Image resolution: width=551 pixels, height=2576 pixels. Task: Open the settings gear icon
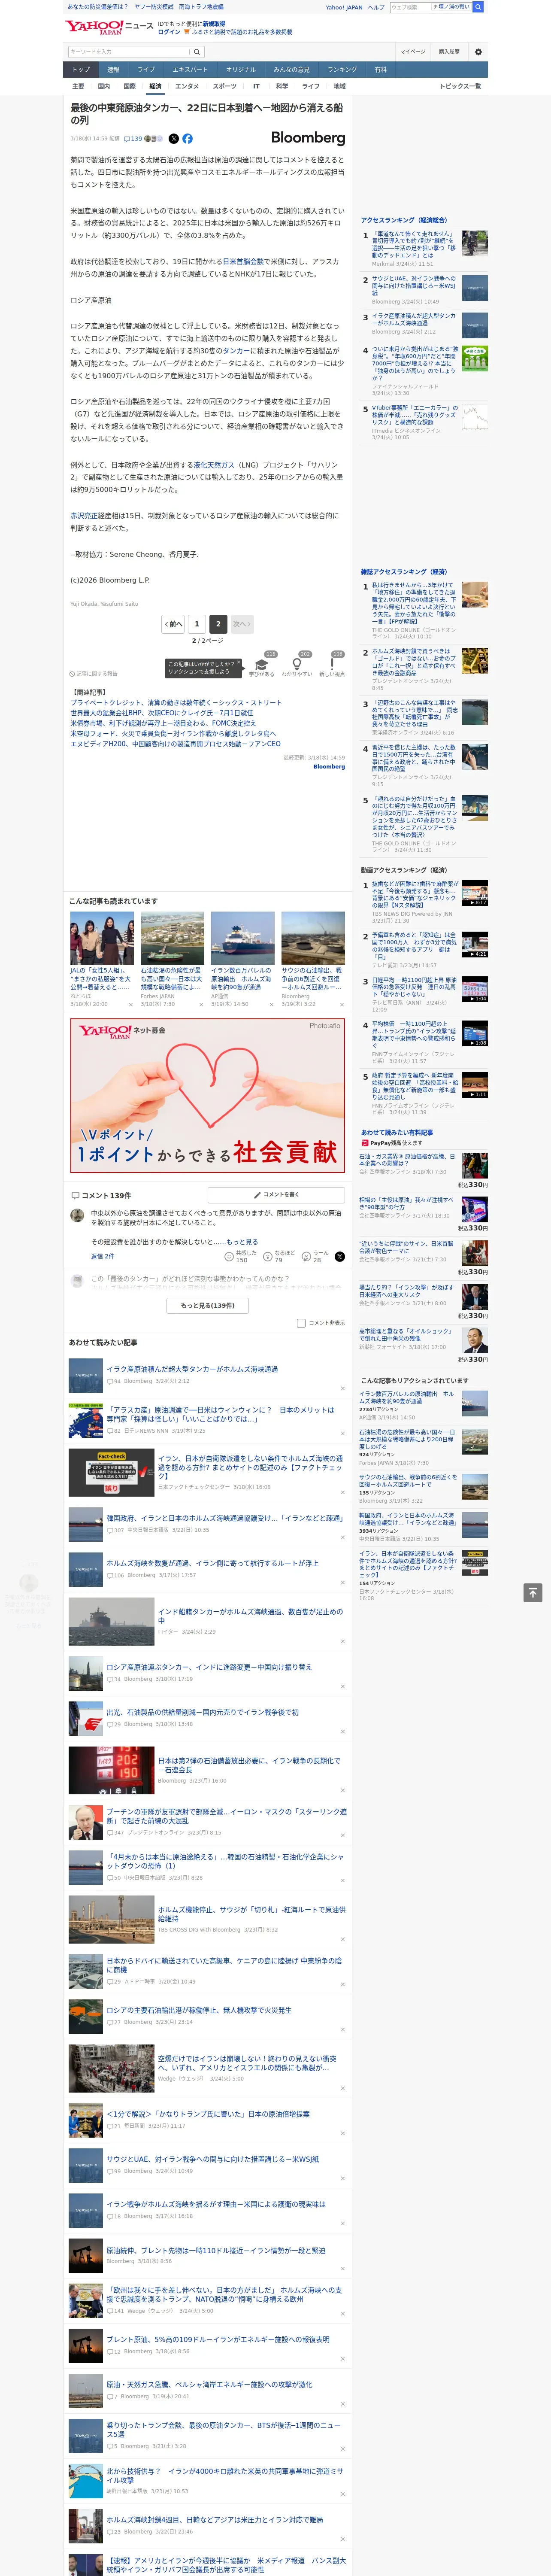pyautogui.click(x=478, y=52)
